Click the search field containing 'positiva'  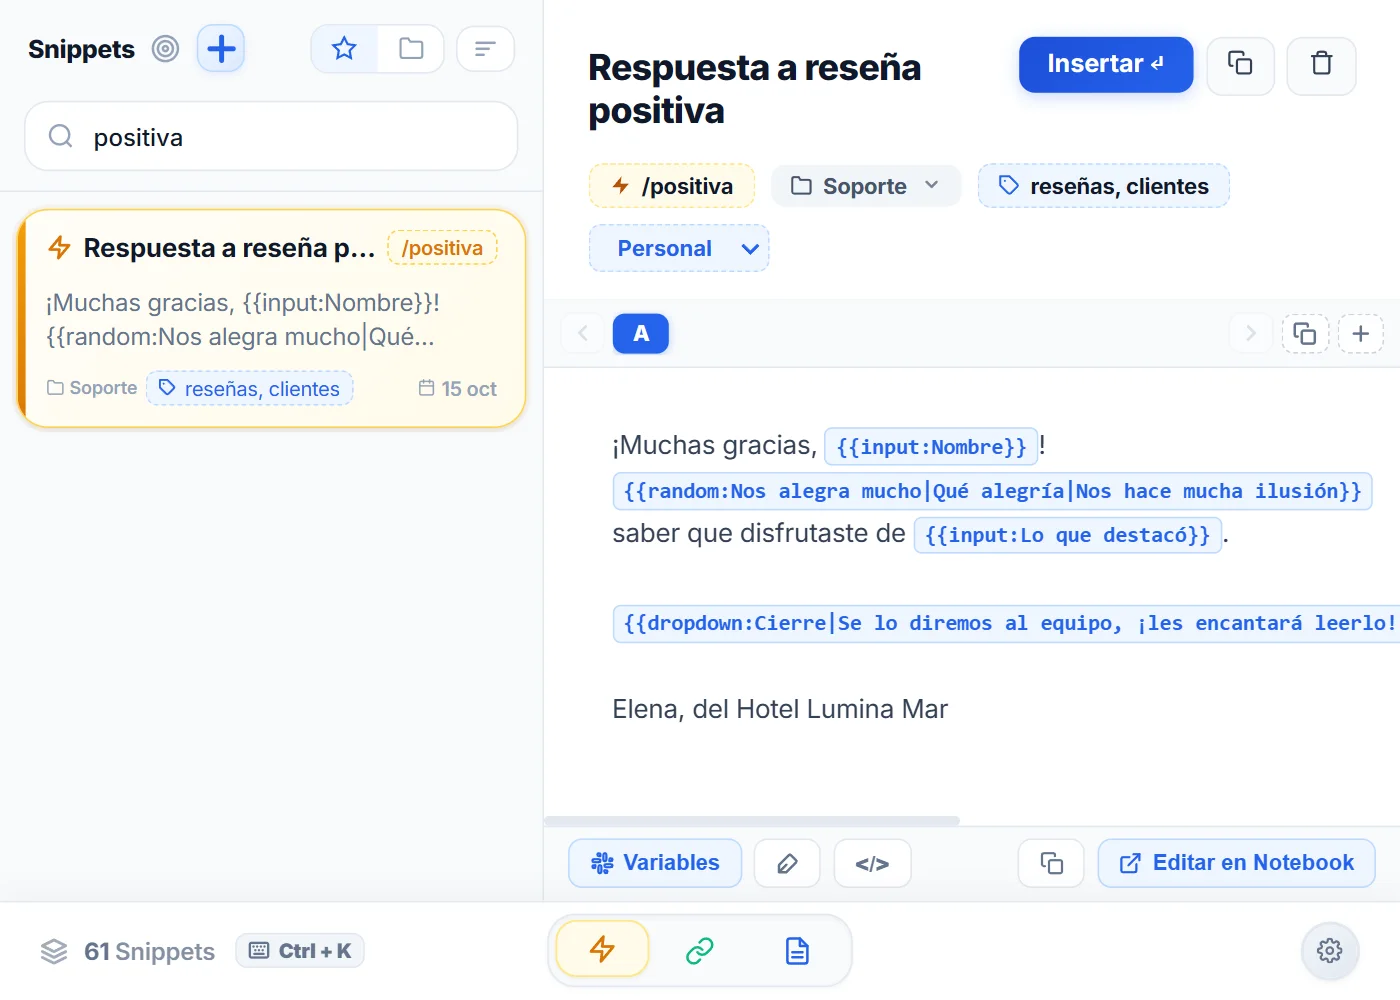271,137
